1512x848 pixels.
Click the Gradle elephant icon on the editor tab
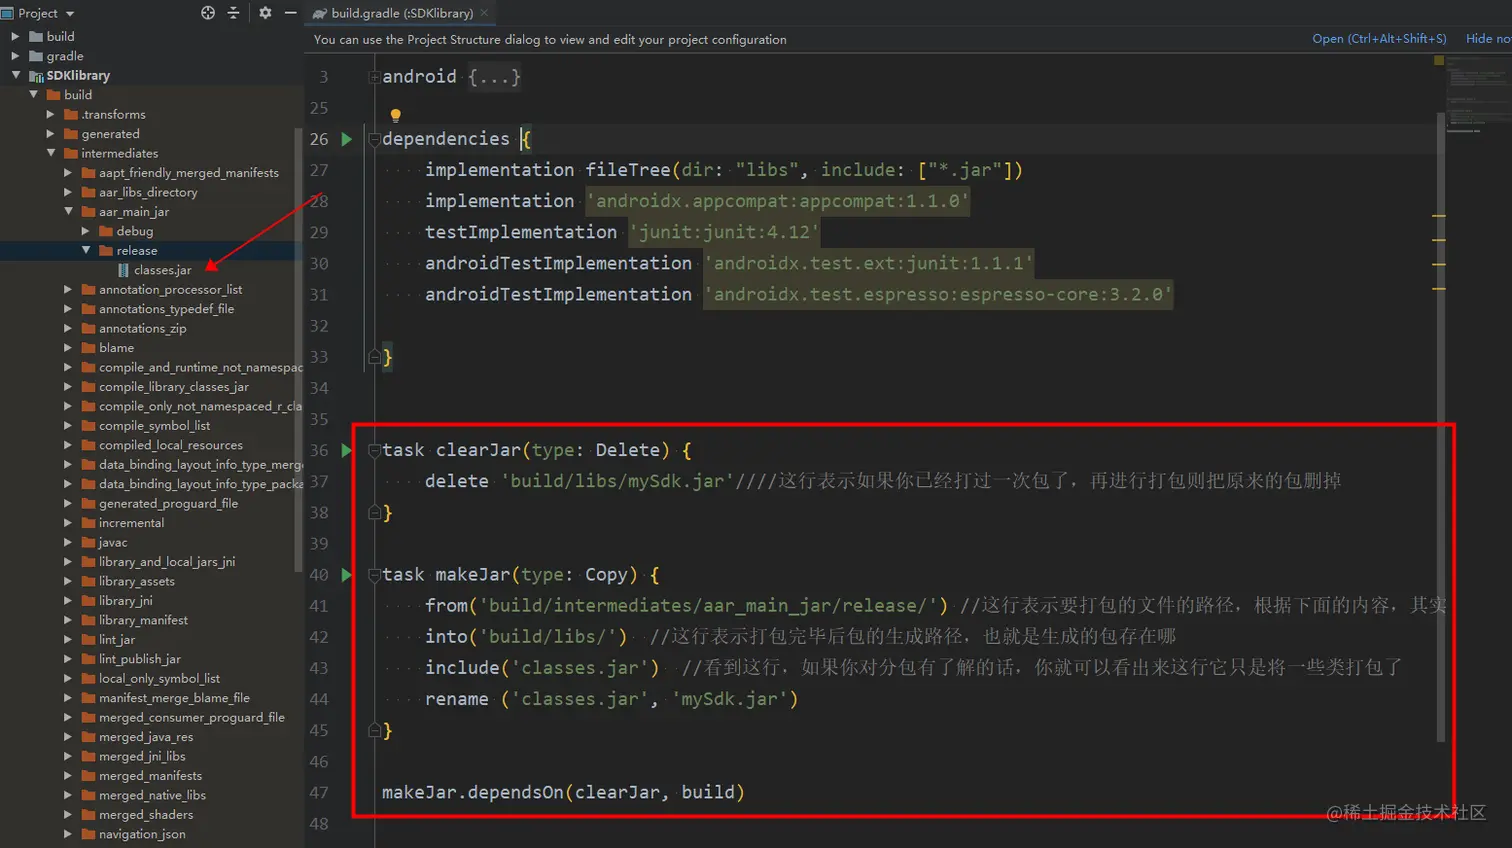(319, 14)
